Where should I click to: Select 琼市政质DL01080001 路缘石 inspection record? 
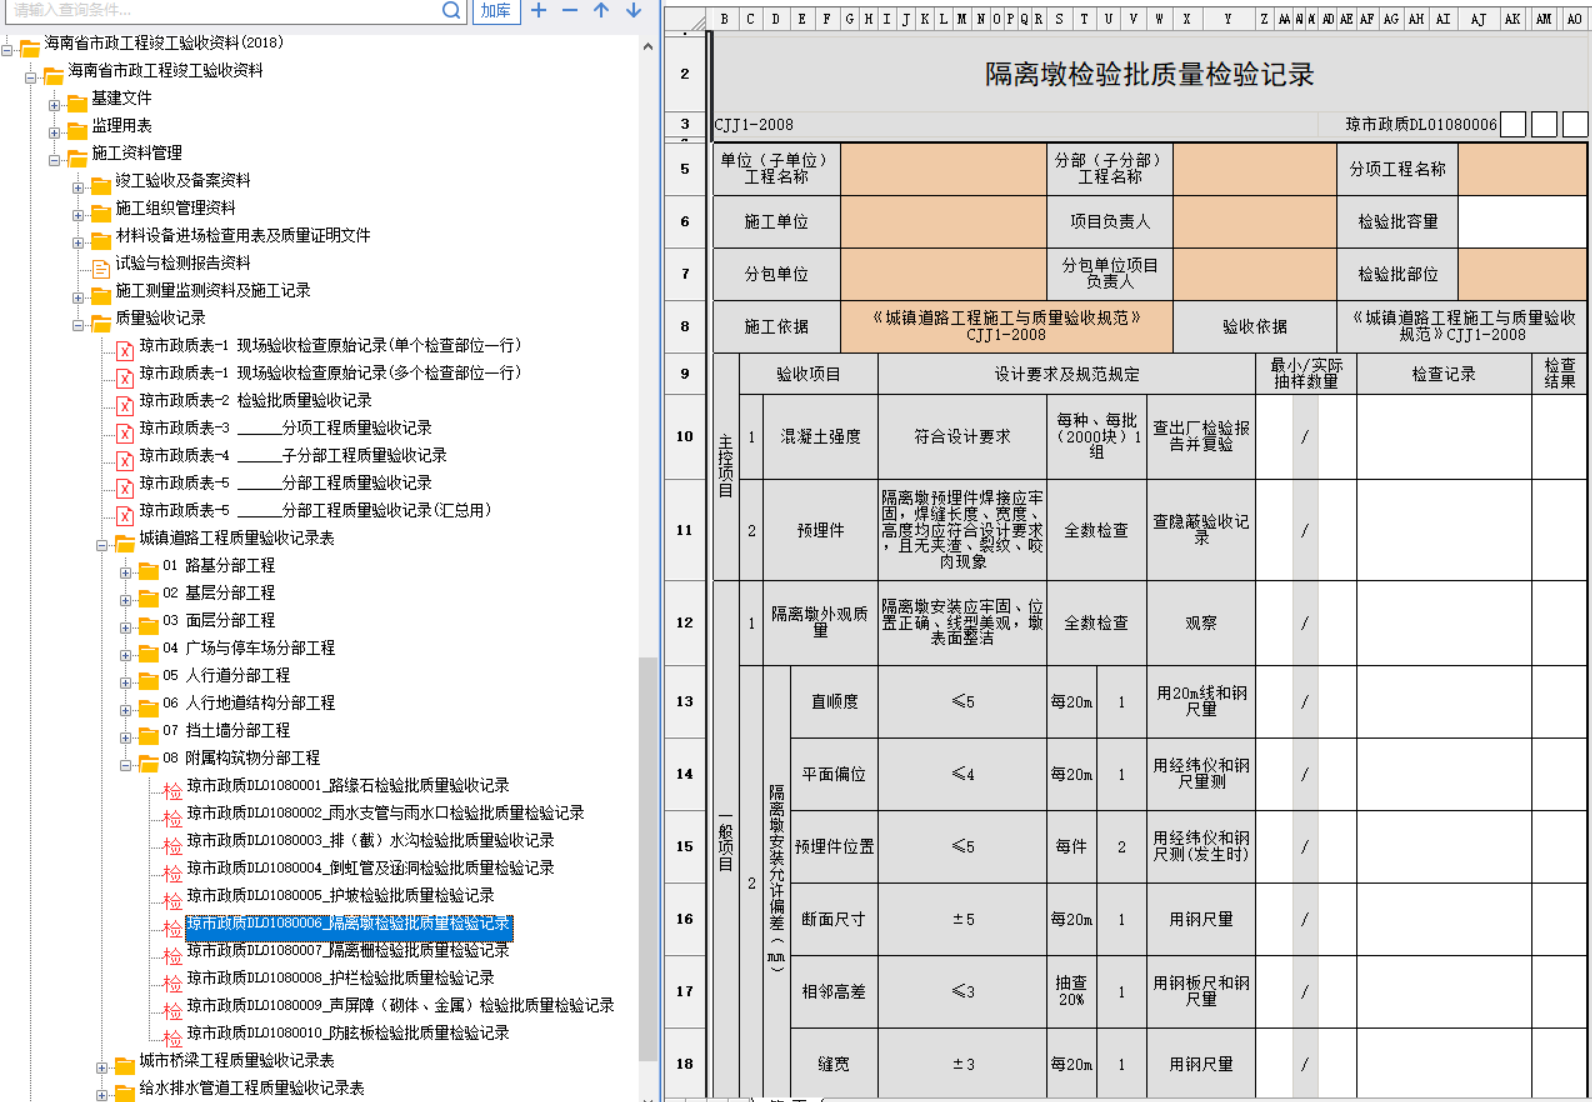click(x=347, y=786)
